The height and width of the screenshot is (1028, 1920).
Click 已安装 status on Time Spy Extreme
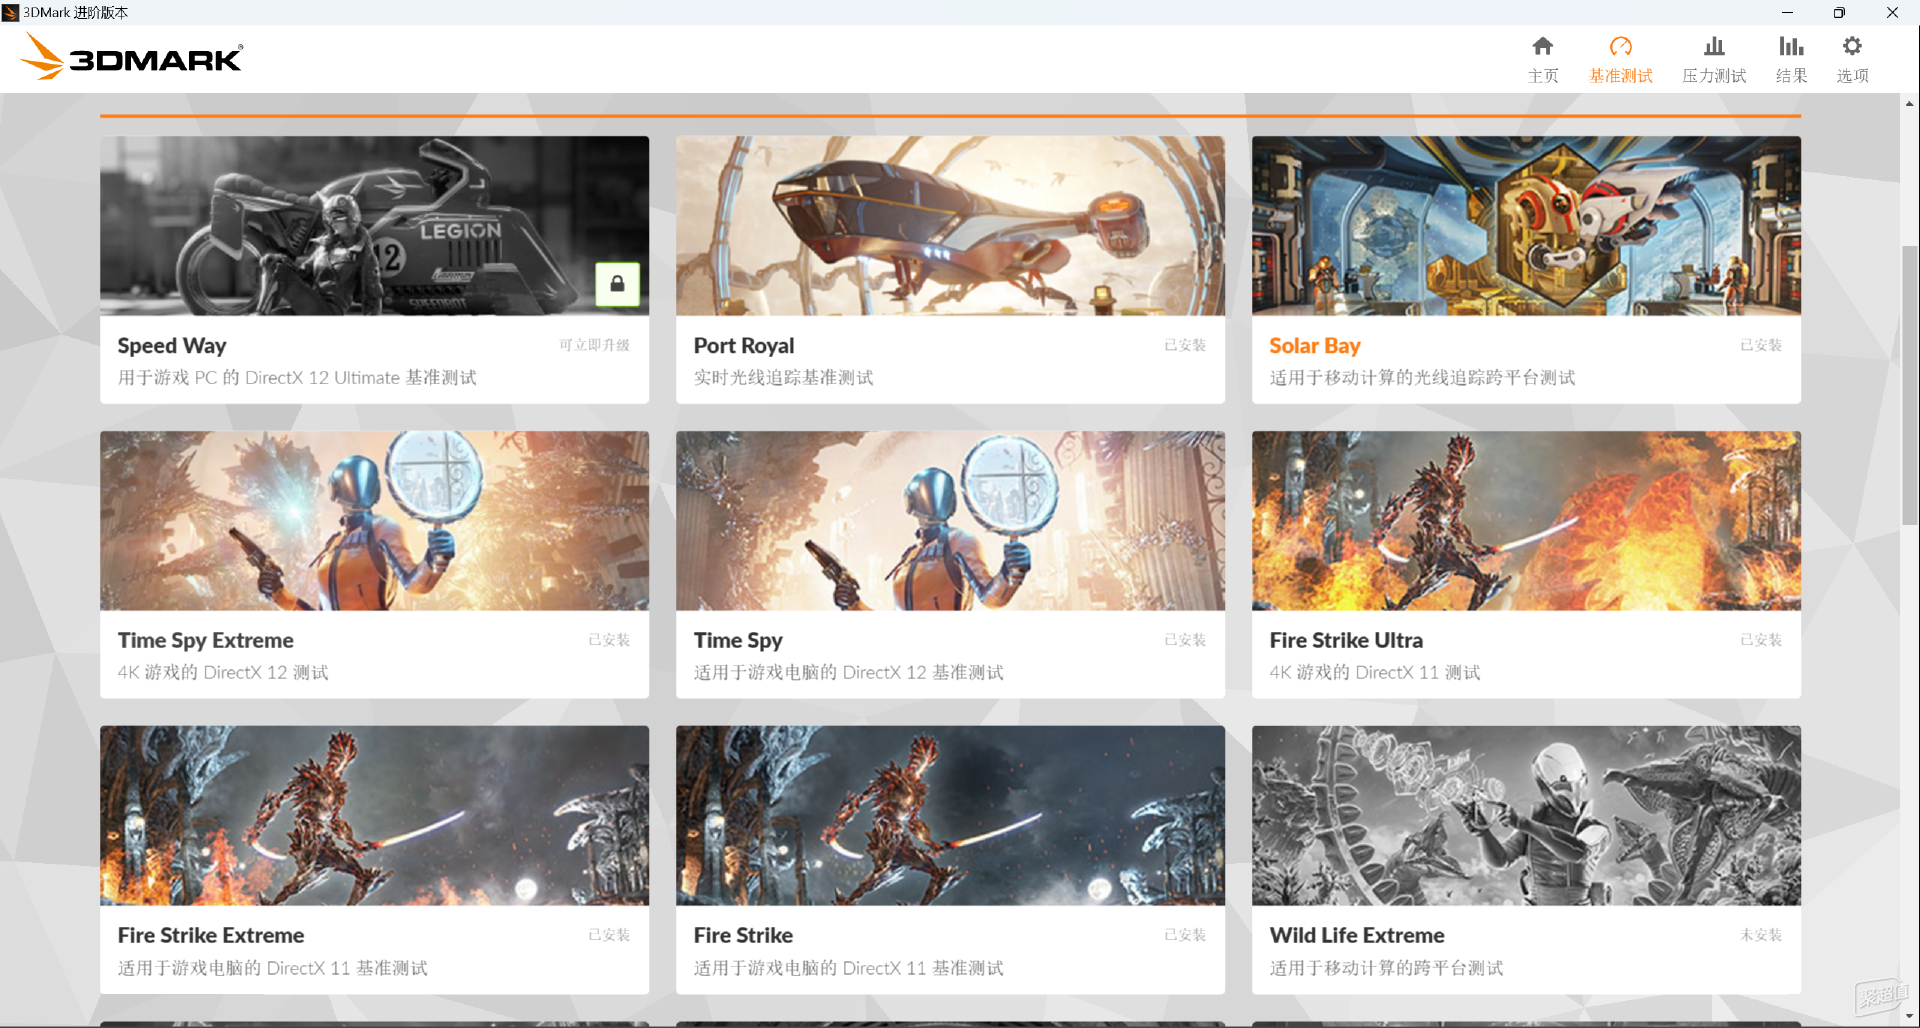coord(609,640)
